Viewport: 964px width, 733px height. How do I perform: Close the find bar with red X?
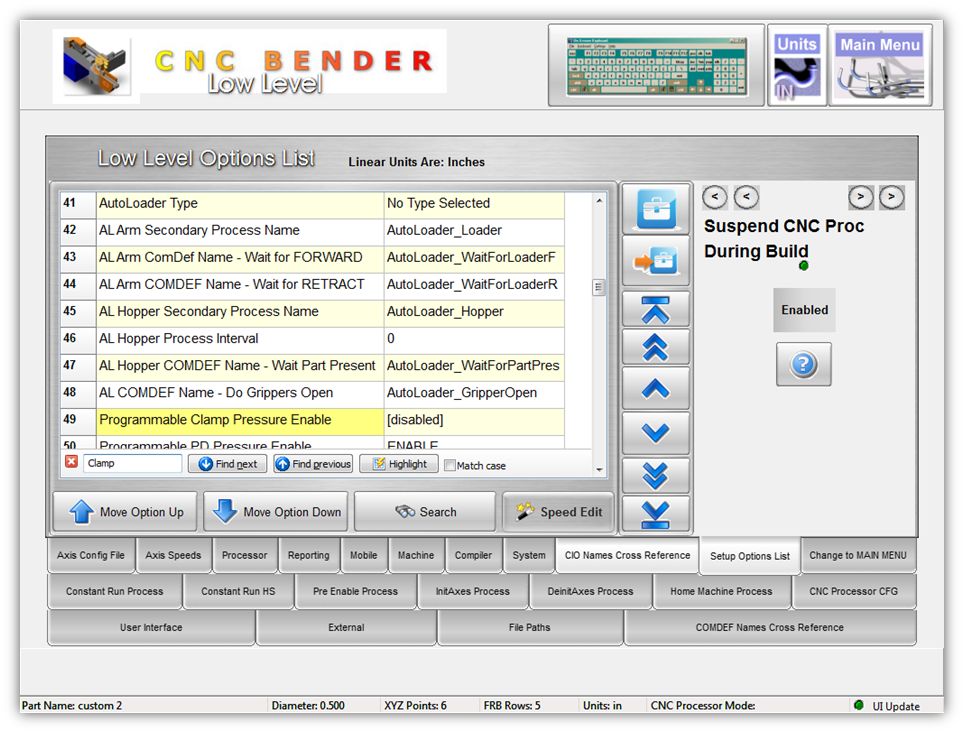pos(71,462)
